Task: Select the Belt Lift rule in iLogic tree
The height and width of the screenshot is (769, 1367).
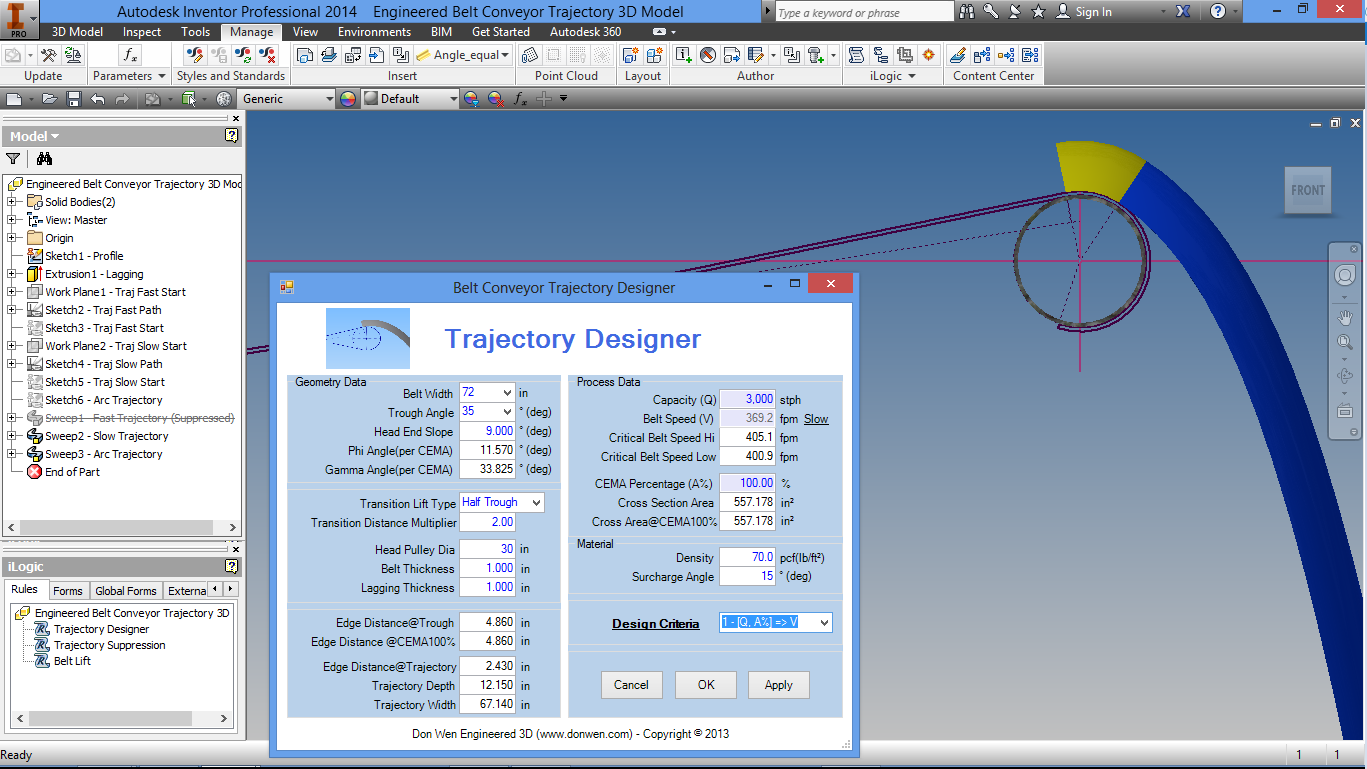Action: point(72,661)
